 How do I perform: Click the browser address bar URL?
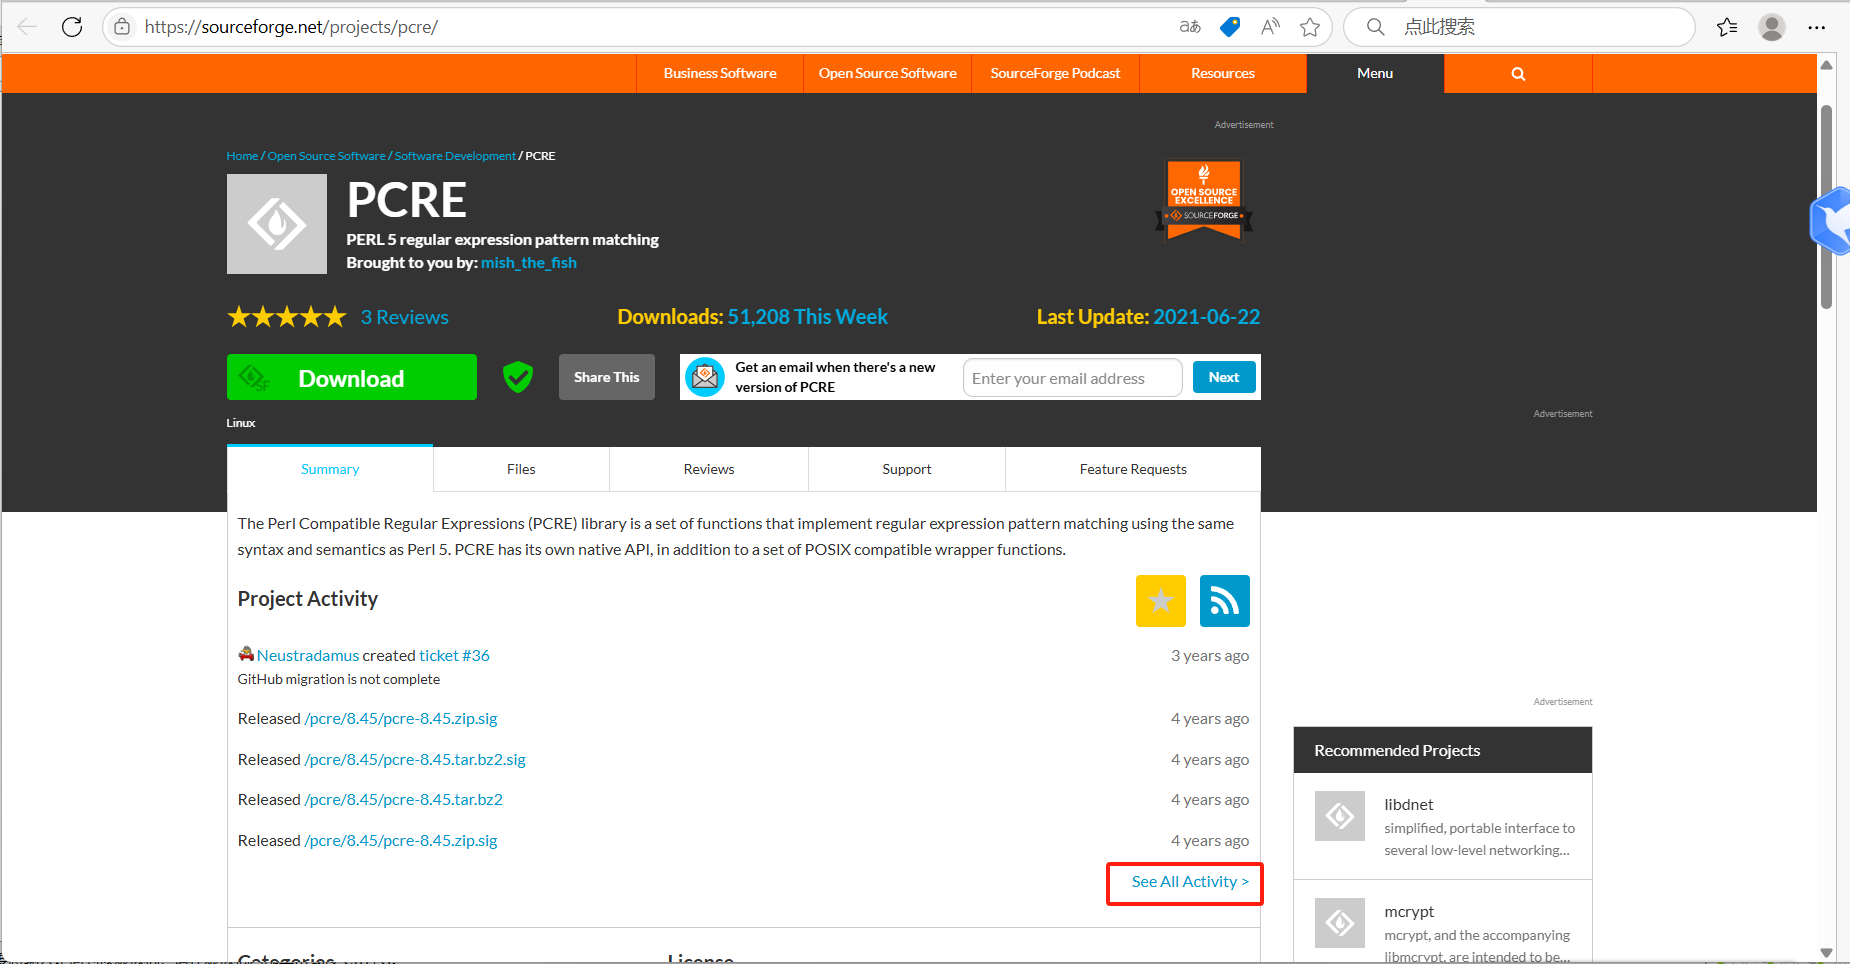click(x=291, y=27)
